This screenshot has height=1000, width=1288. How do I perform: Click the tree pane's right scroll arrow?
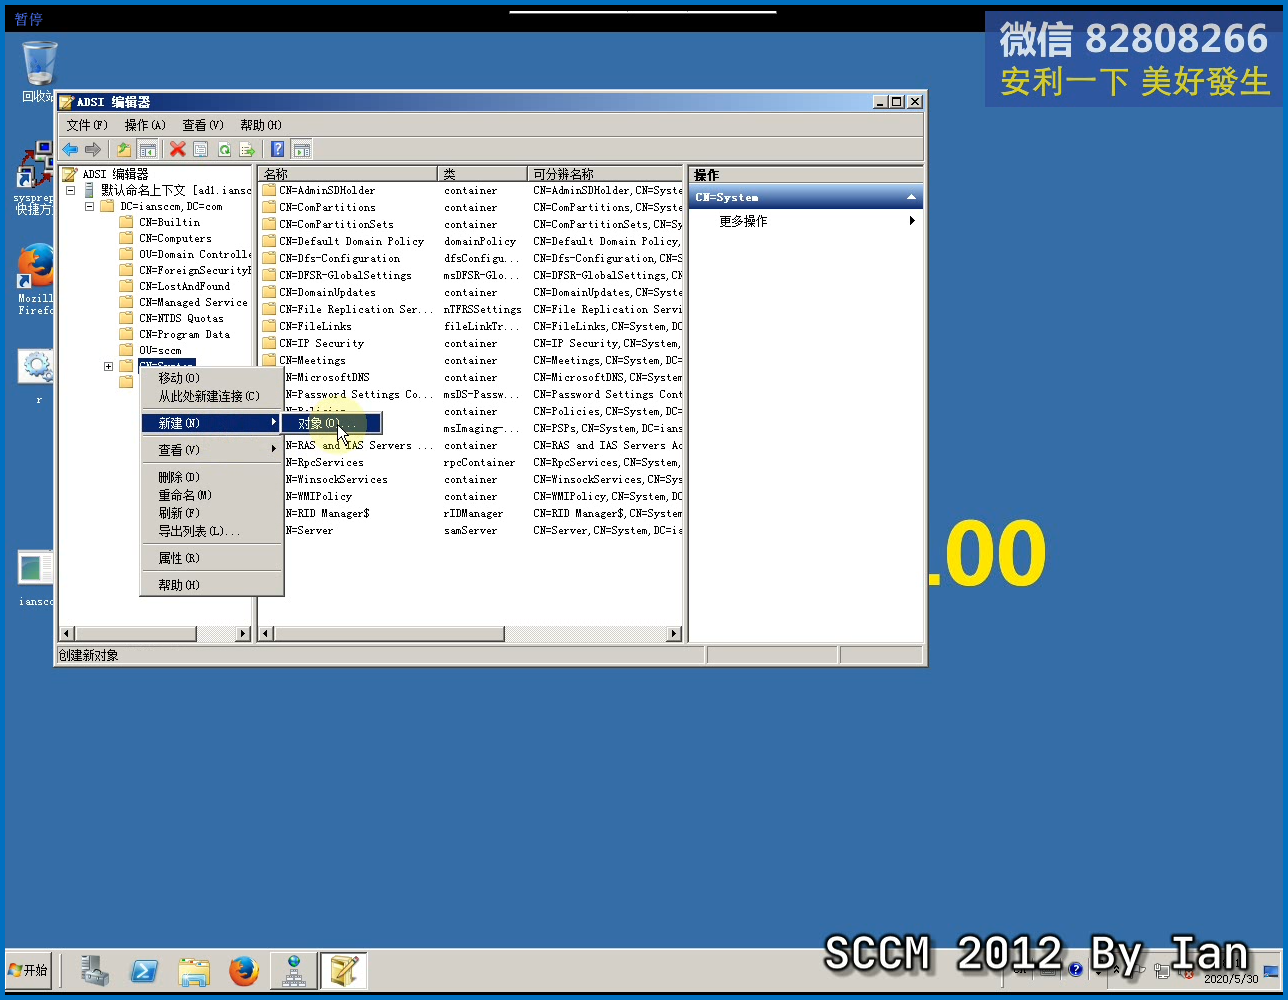point(243,634)
